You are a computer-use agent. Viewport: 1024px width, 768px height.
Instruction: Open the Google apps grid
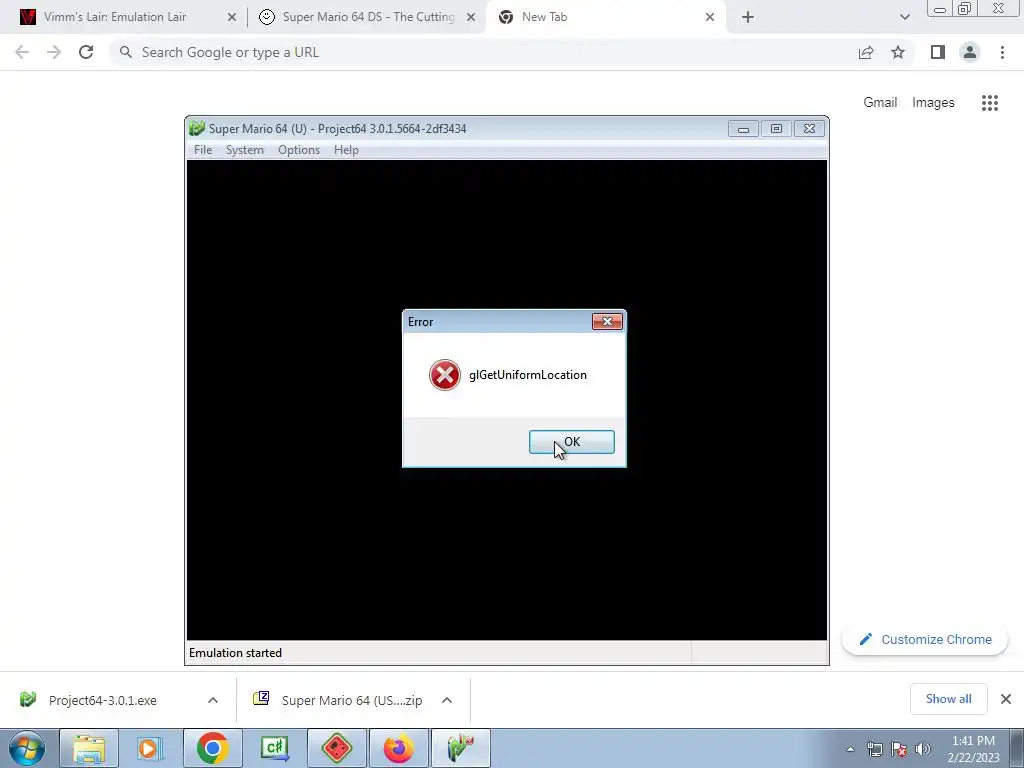(x=989, y=103)
